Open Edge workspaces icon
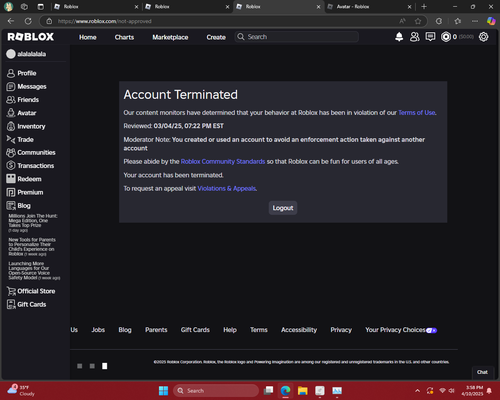 [x=24, y=6]
